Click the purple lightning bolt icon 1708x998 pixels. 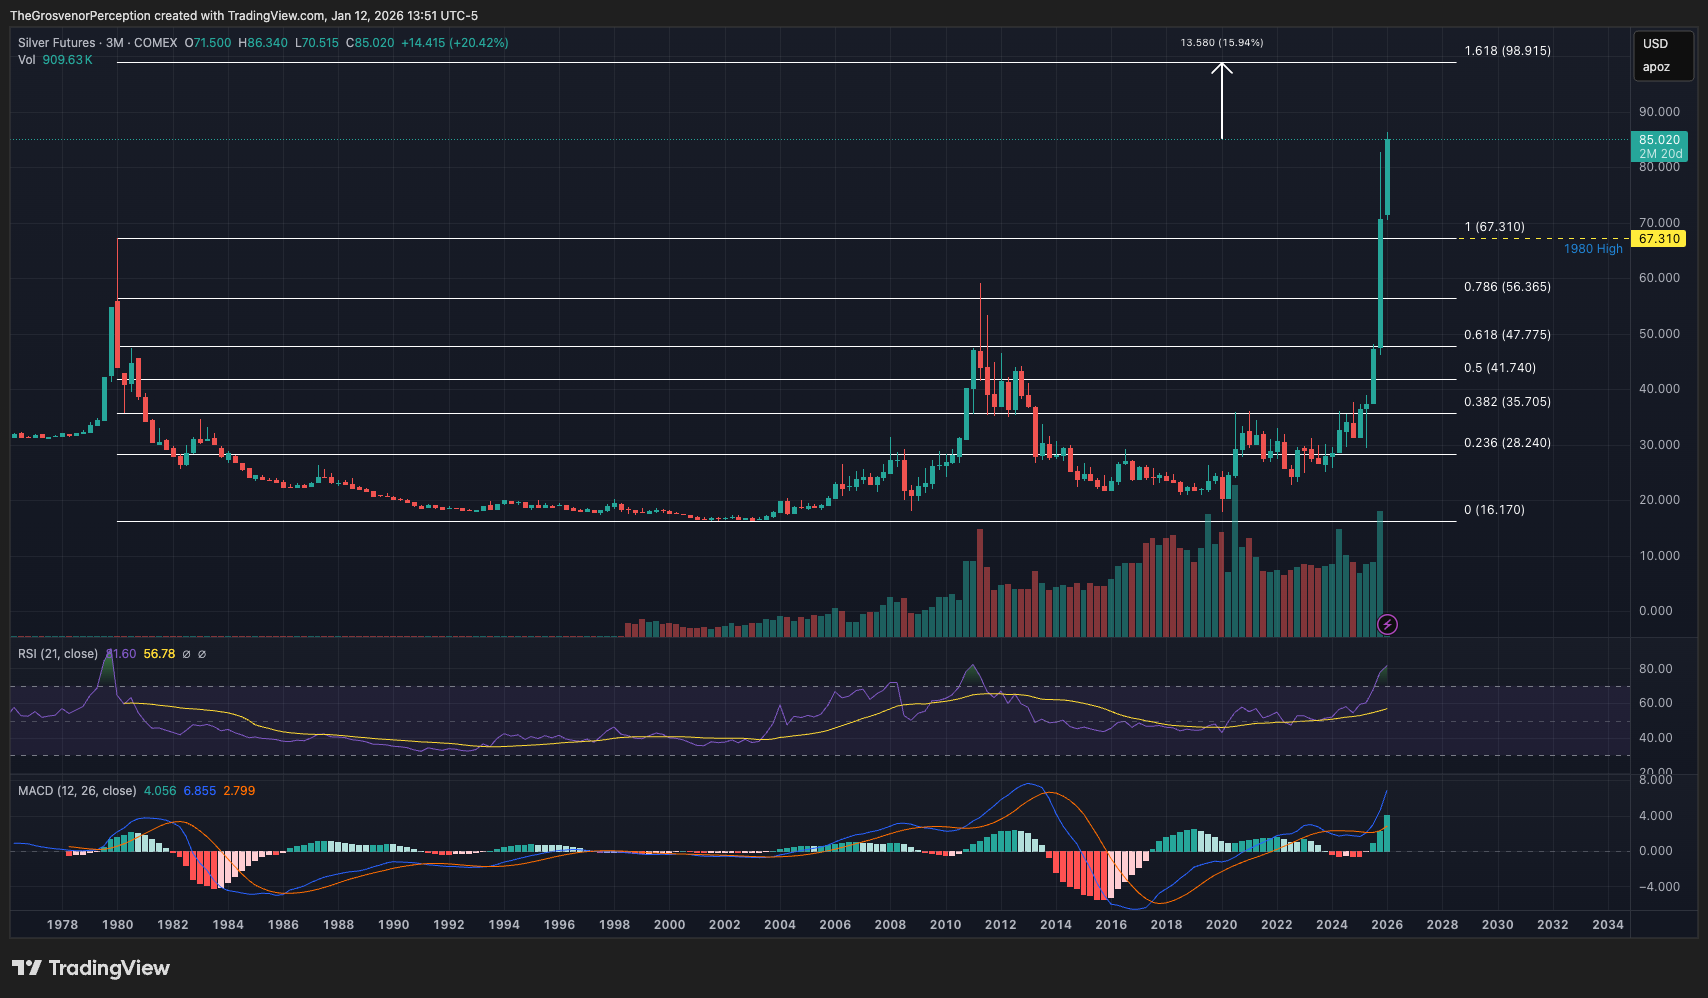[1387, 625]
